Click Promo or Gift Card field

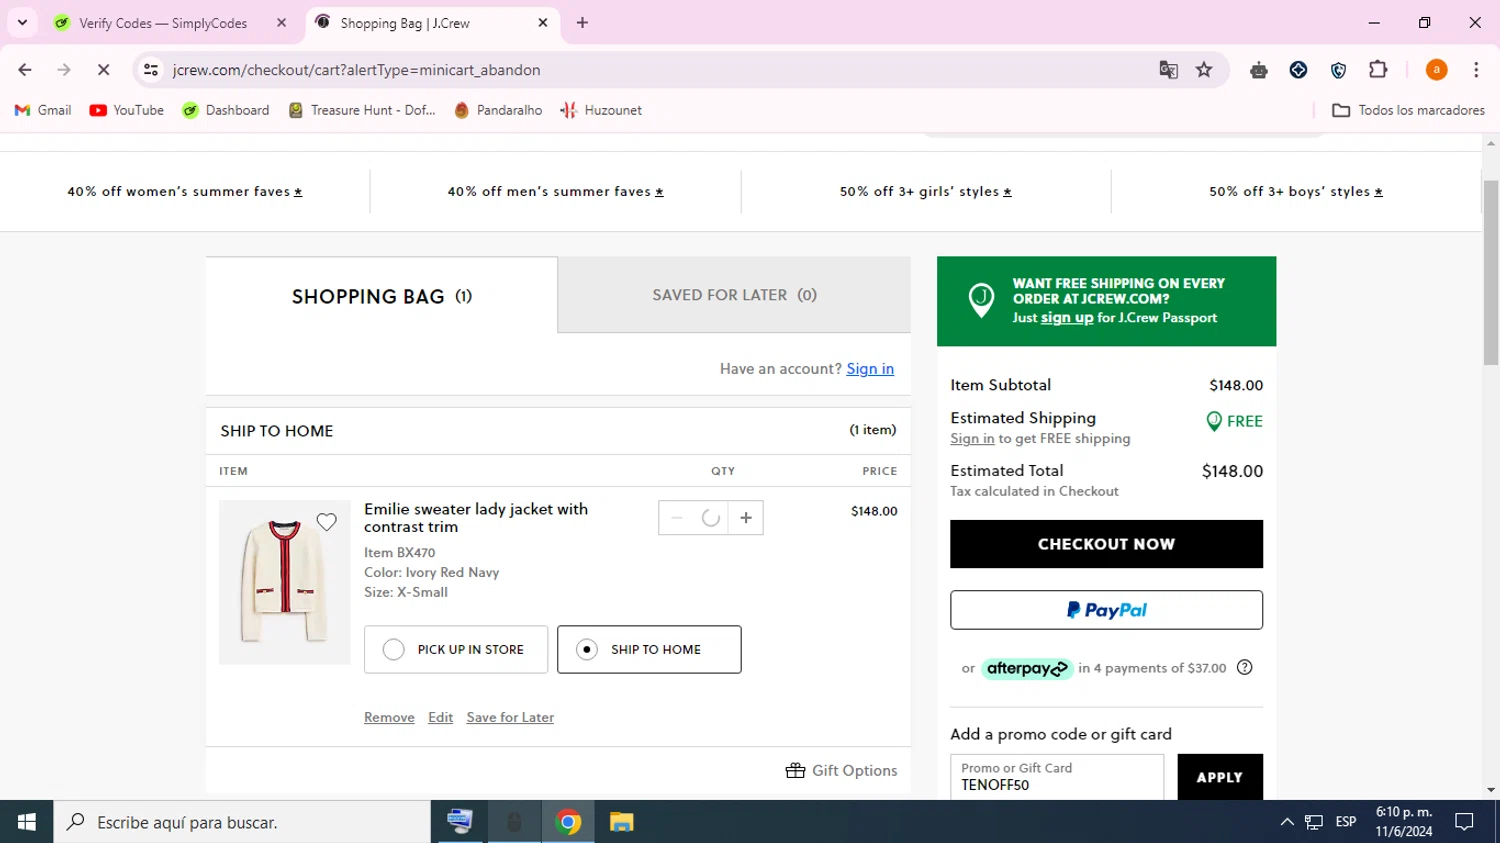[x=1057, y=777]
